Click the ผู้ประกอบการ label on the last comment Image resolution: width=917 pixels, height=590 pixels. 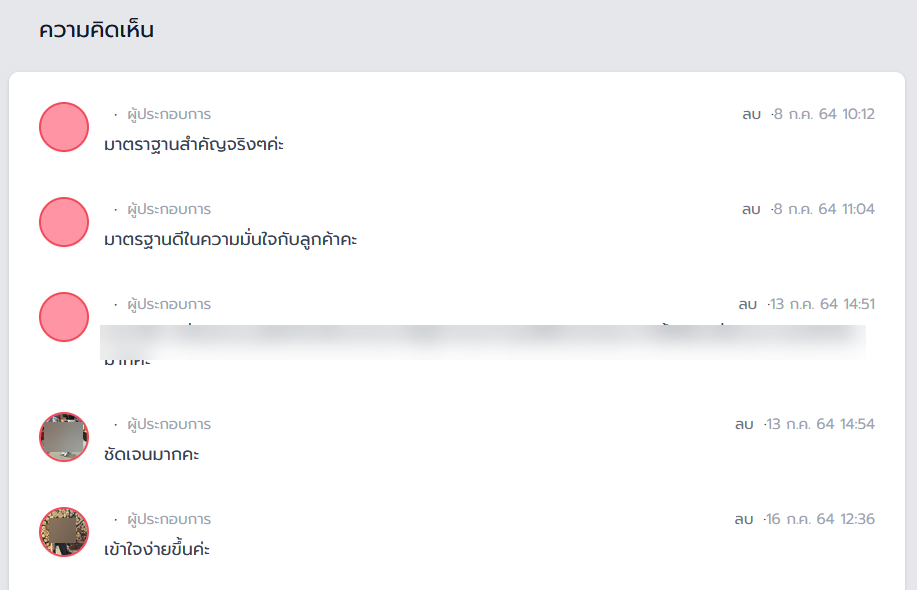click(x=169, y=519)
